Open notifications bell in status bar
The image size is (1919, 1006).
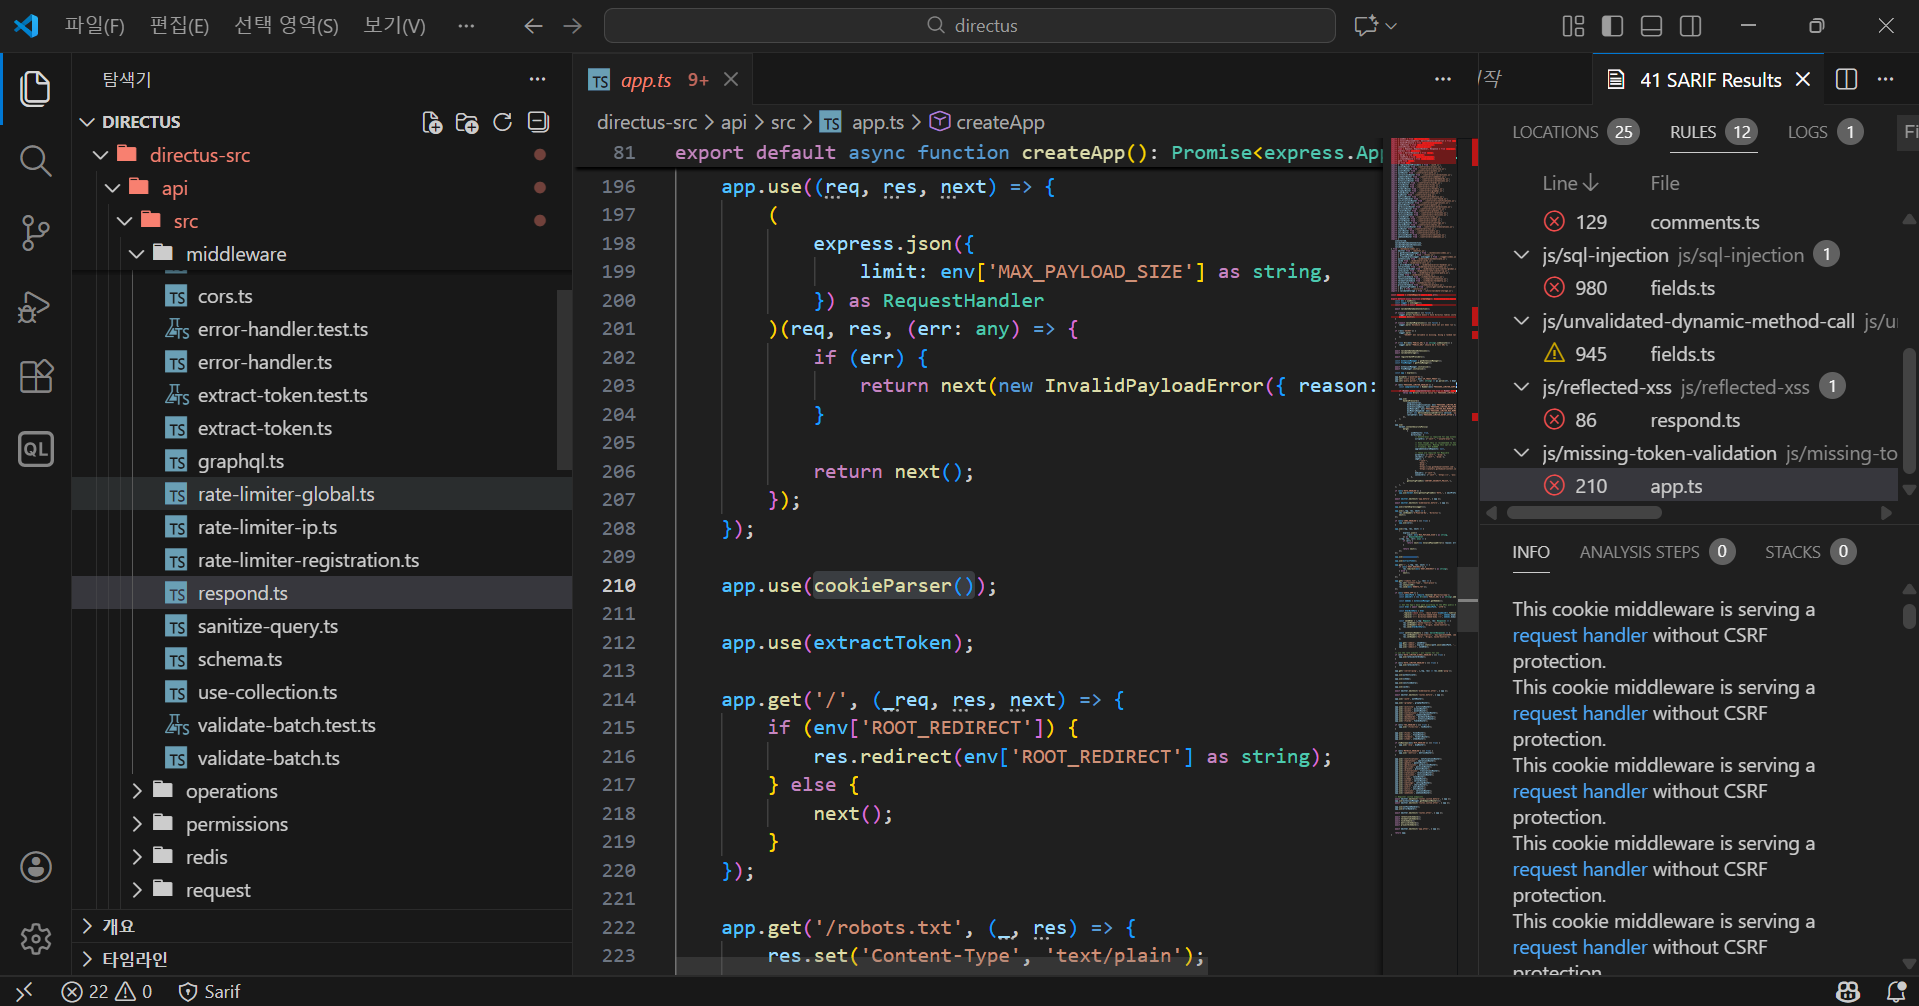coord(1896,991)
